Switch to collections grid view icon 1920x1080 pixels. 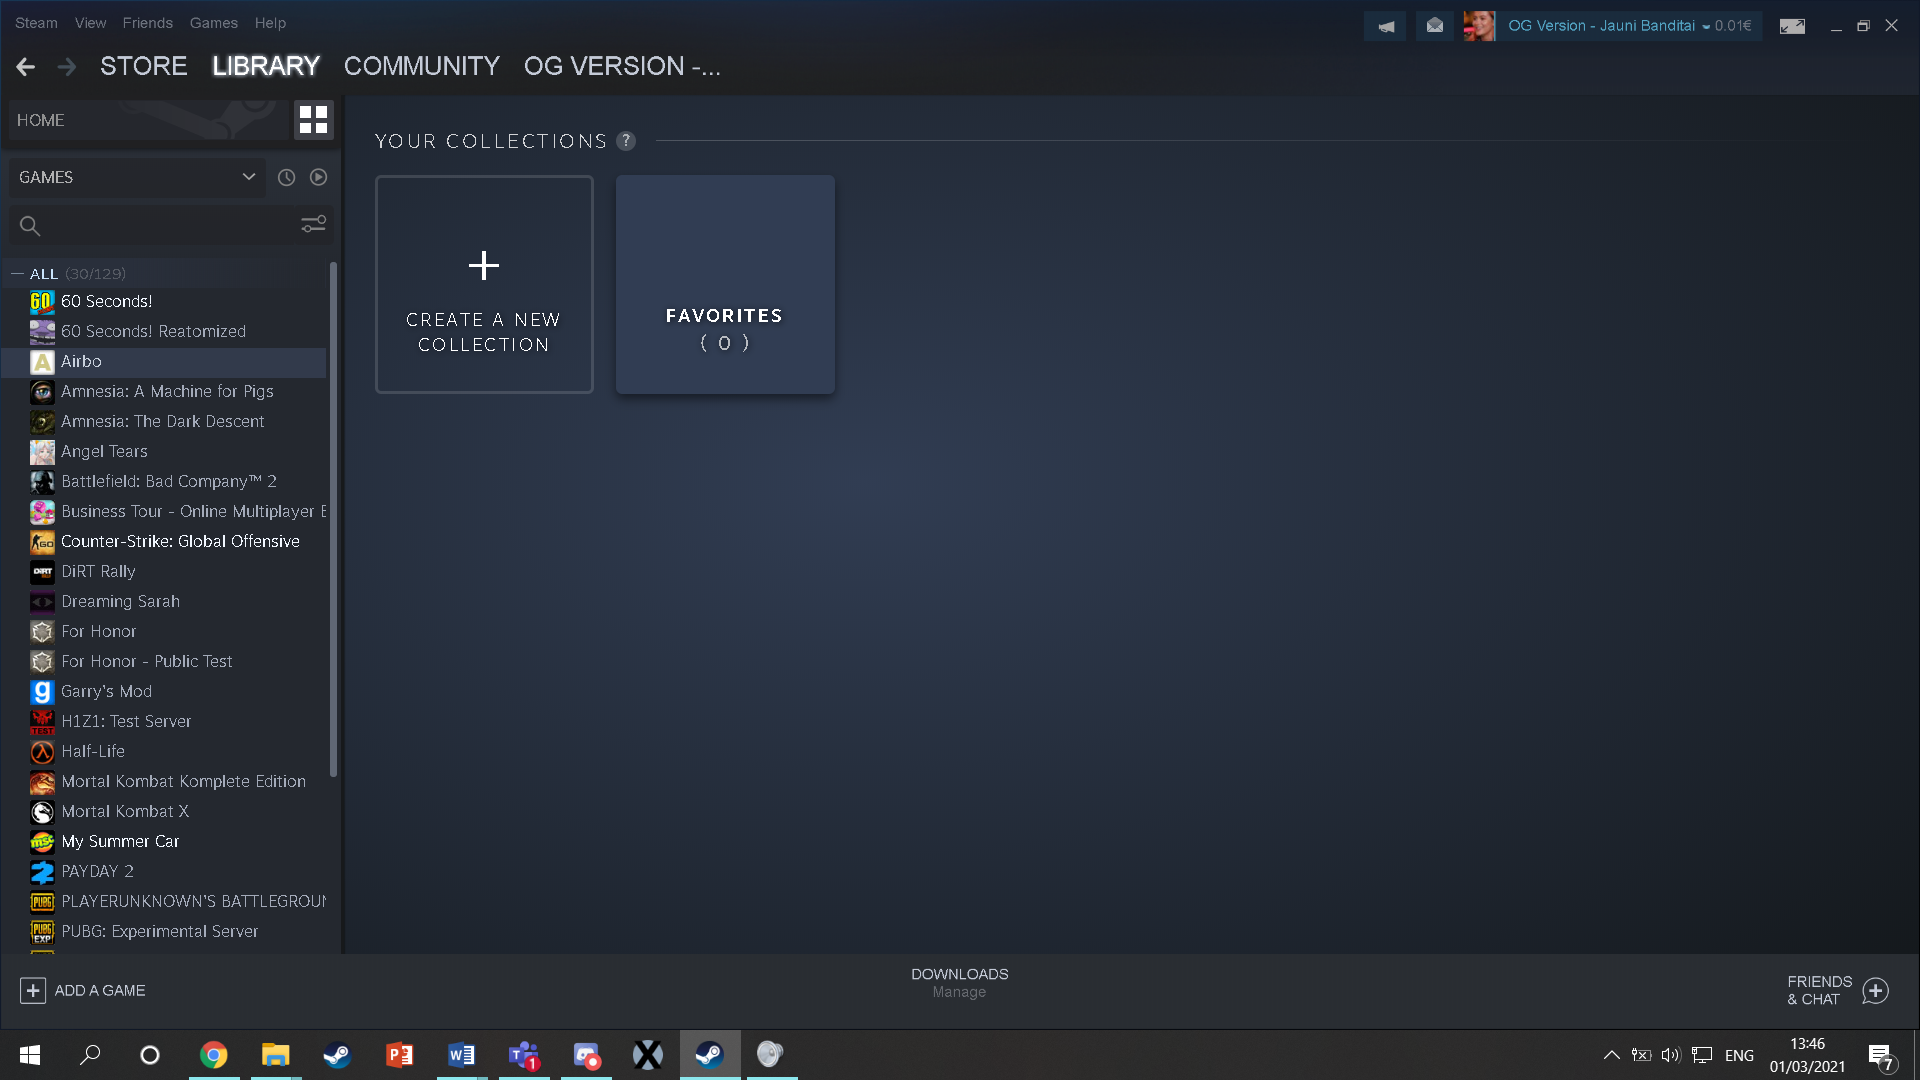pyautogui.click(x=313, y=120)
